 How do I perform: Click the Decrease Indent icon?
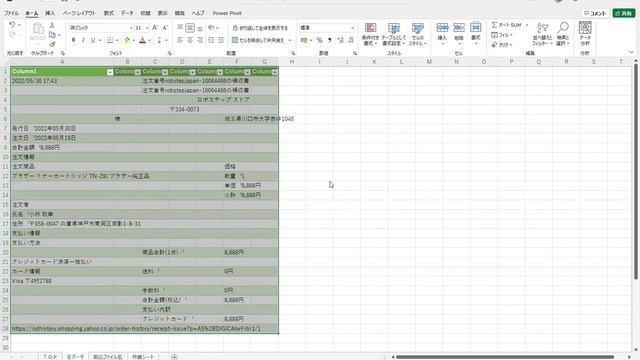coord(211,40)
